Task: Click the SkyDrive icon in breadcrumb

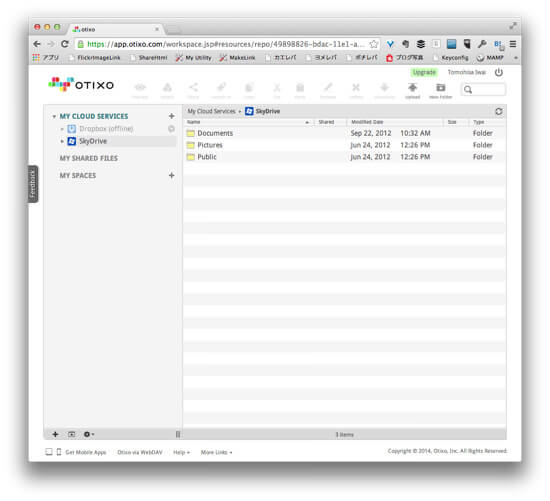Action: tap(249, 111)
